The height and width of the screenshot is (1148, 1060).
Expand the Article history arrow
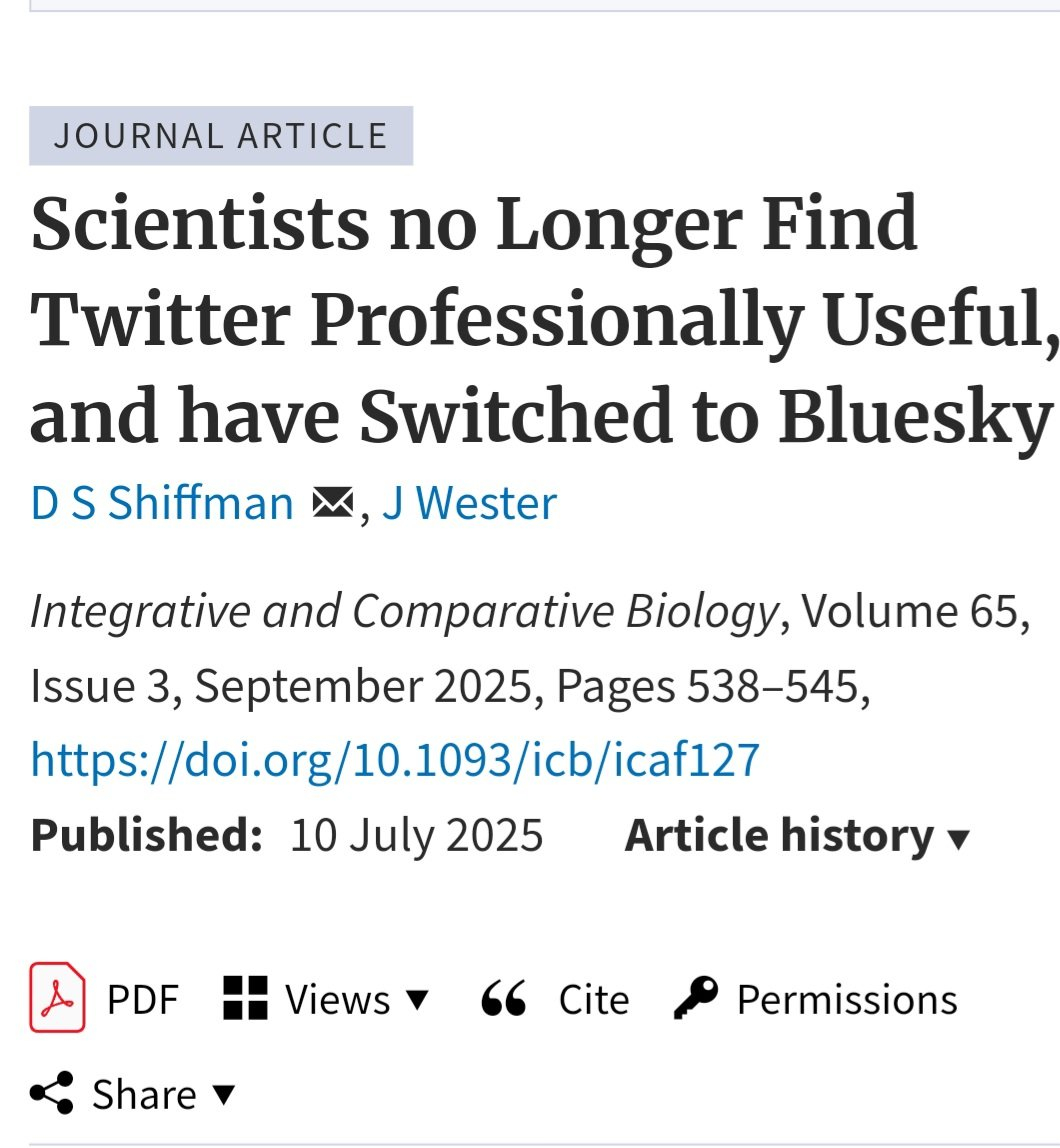click(958, 838)
